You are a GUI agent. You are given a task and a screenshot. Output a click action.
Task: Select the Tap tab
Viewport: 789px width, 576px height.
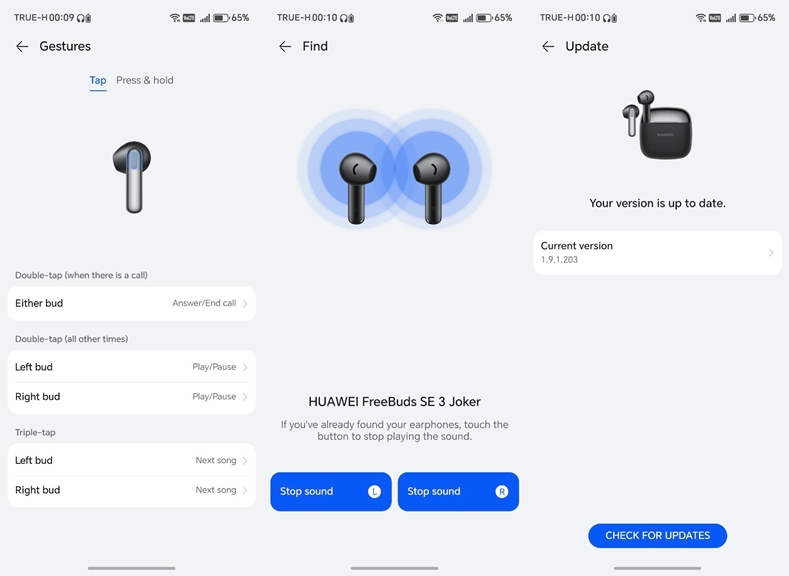click(98, 80)
